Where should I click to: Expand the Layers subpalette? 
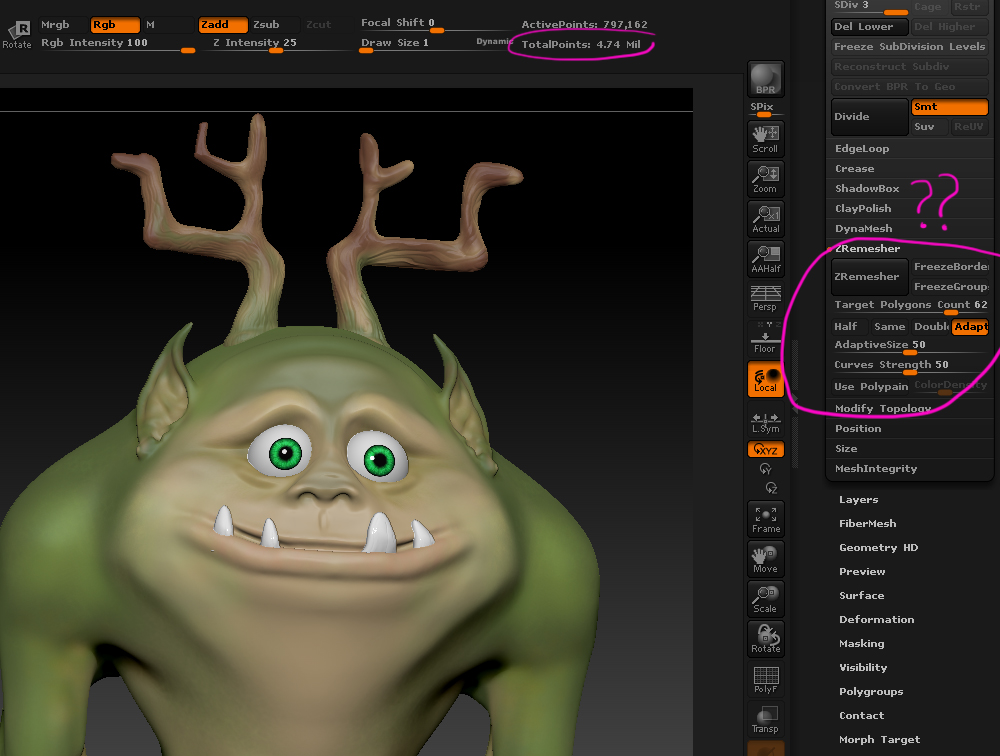point(858,500)
